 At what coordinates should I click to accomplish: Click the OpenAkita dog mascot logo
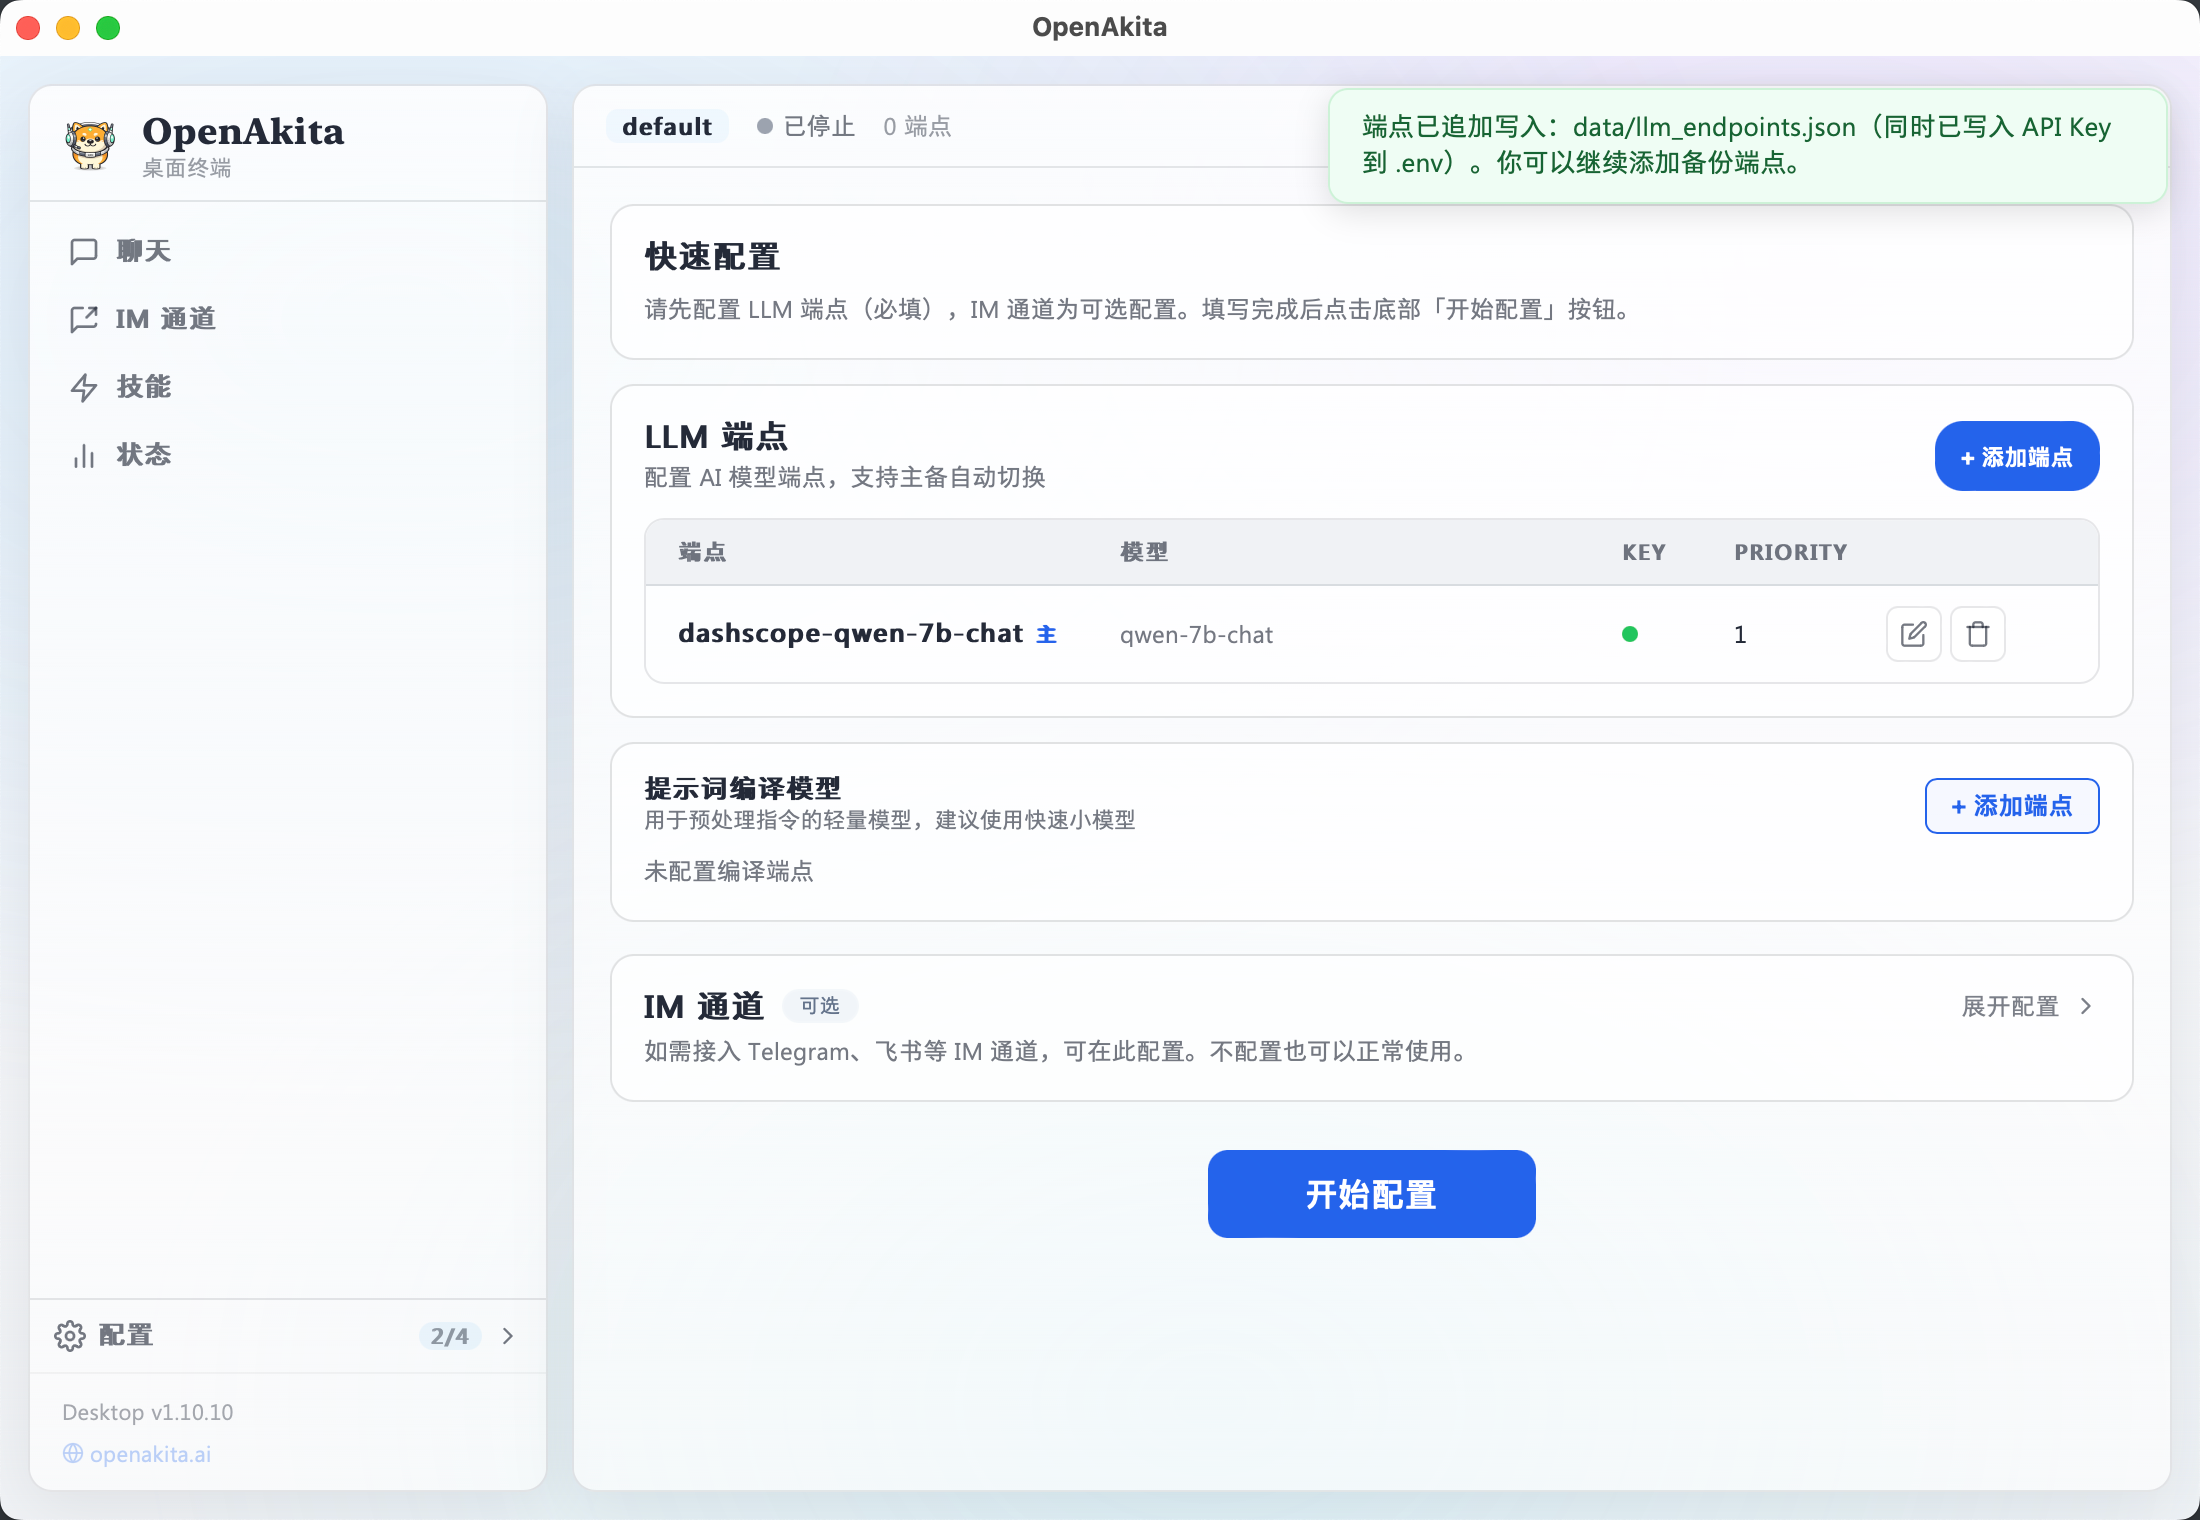90,143
